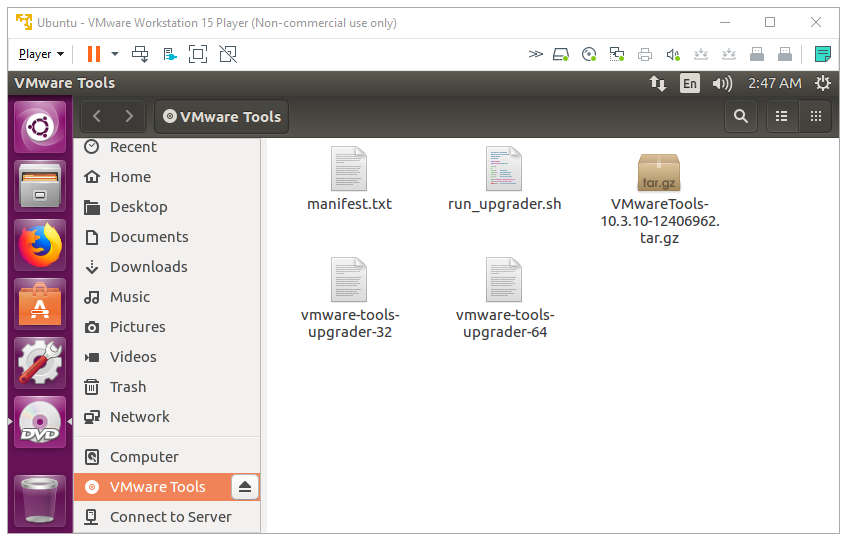Launch Firefox from the launcher
This screenshot has width=848, height=541.
click(40, 245)
